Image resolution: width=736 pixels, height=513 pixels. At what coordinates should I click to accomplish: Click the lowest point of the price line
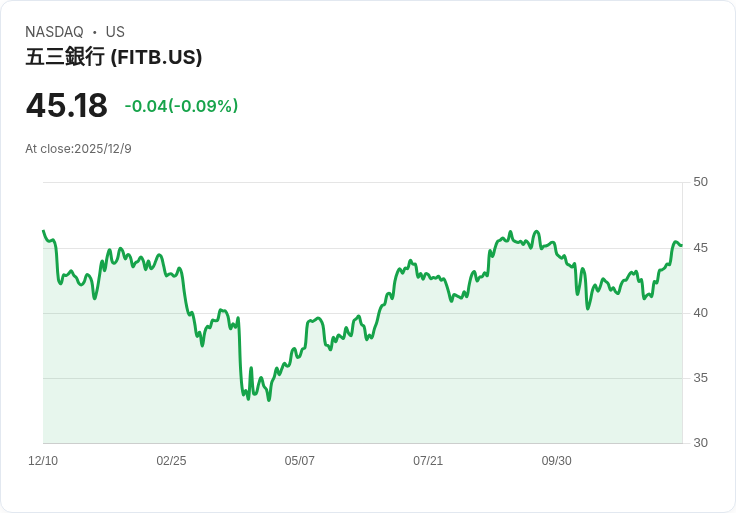(x=269, y=400)
